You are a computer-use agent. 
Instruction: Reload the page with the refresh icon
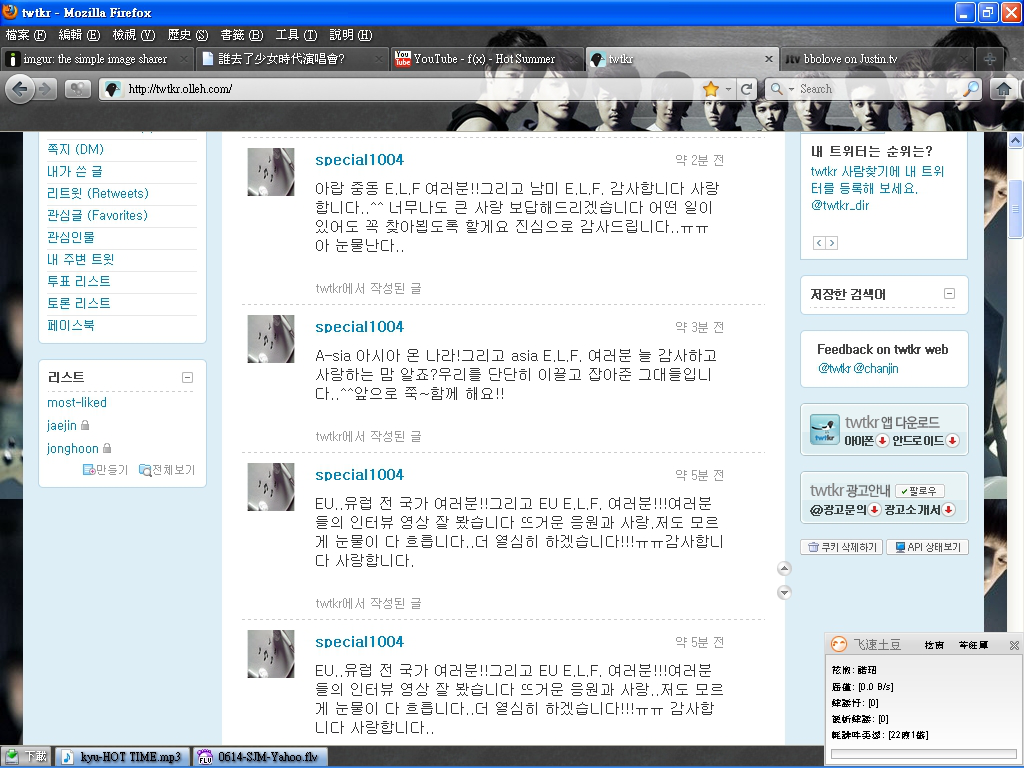point(746,89)
